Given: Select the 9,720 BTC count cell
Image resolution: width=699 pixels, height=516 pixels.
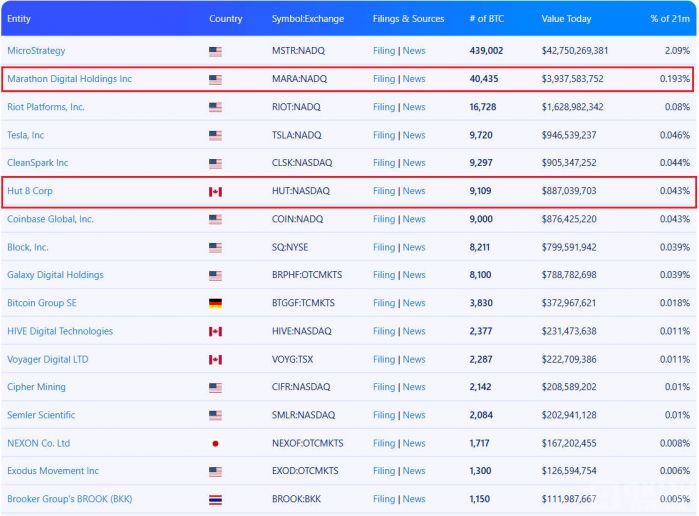Looking at the screenshot, I should [x=481, y=135].
